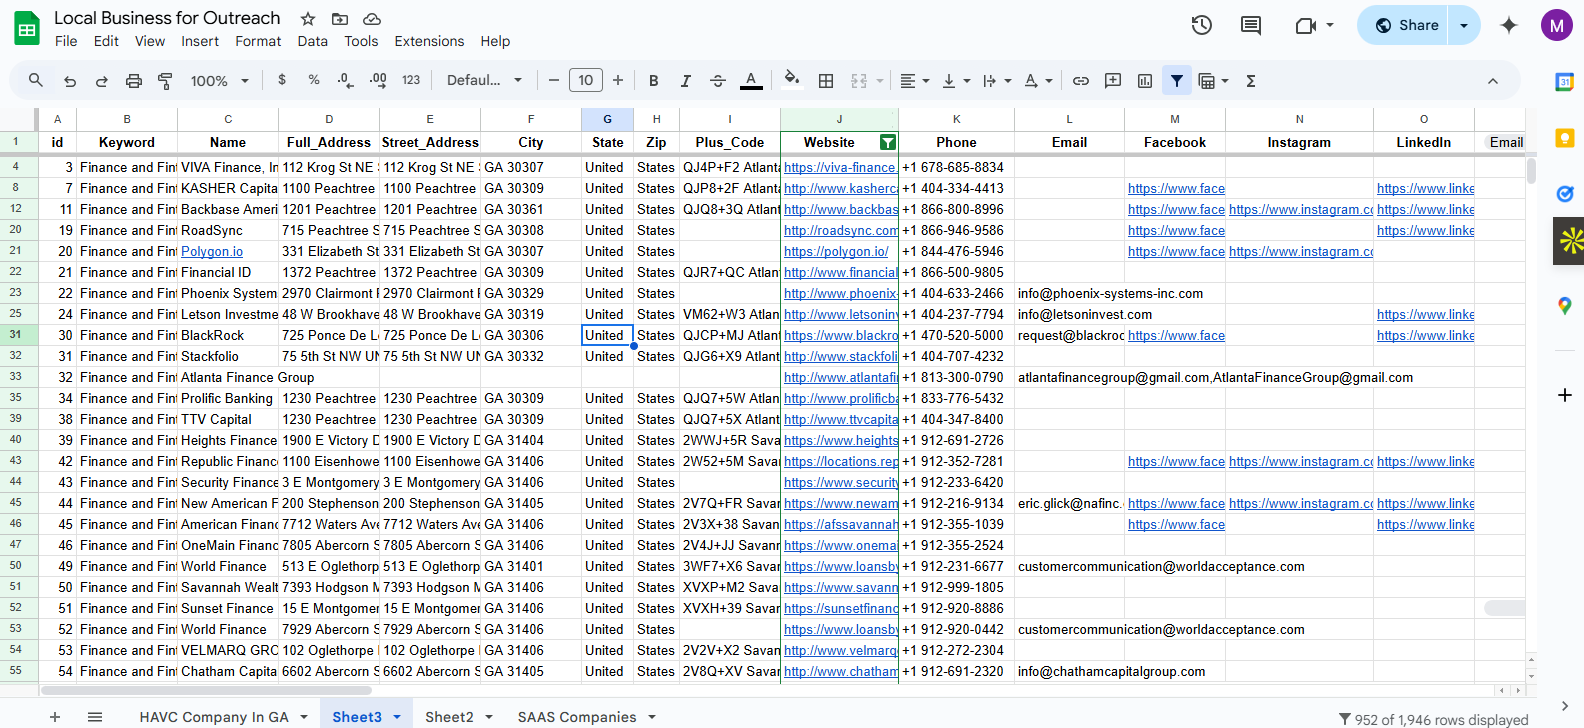Move the document to a folder
The height and width of the screenshot is (728, 1584).
coord(340,19)
